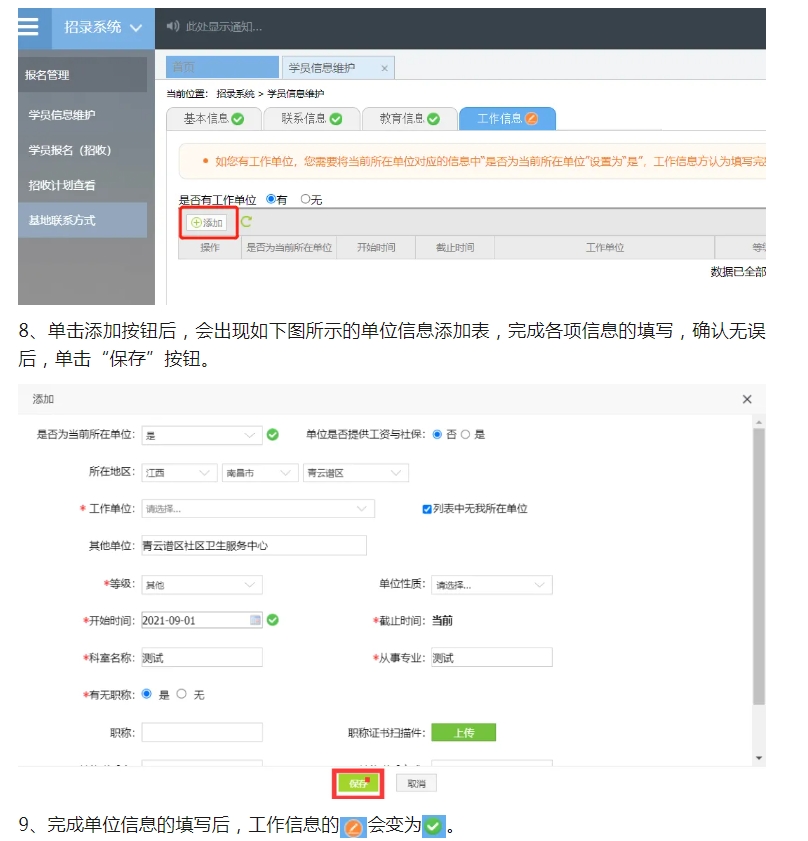Uncheck 列表中无我所在单位 checkbox
Viewport: 808px width, 841px height.
427,509
